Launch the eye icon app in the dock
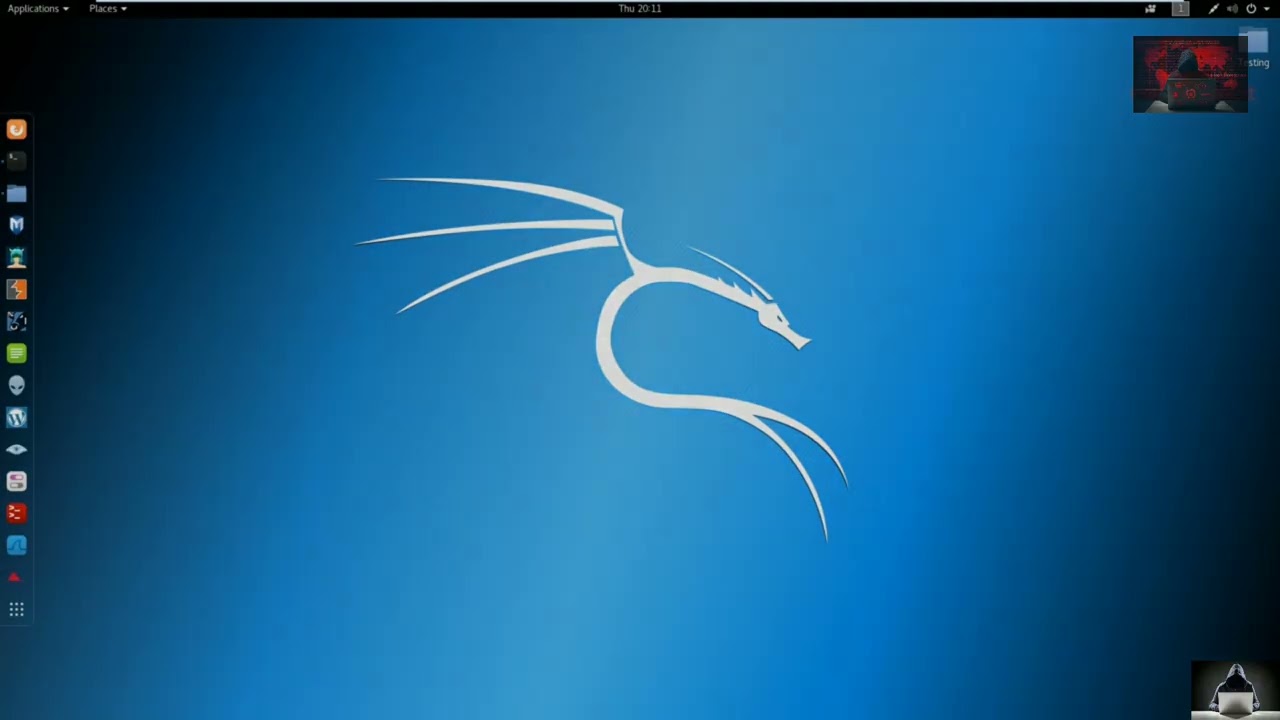This screenshot has width=1280, height=720. [x=16, y=449]
